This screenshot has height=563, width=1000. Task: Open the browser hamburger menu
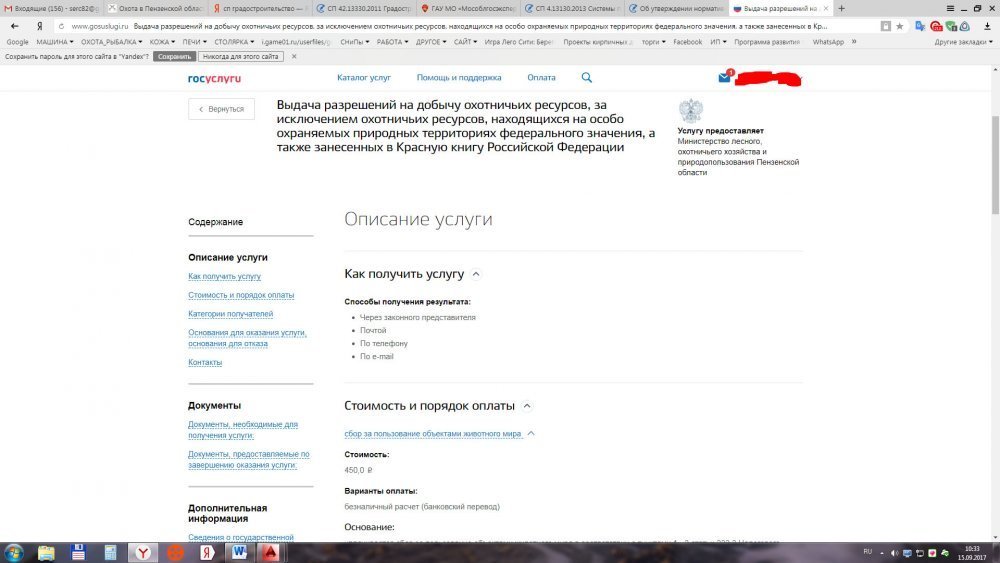[950, 8]
